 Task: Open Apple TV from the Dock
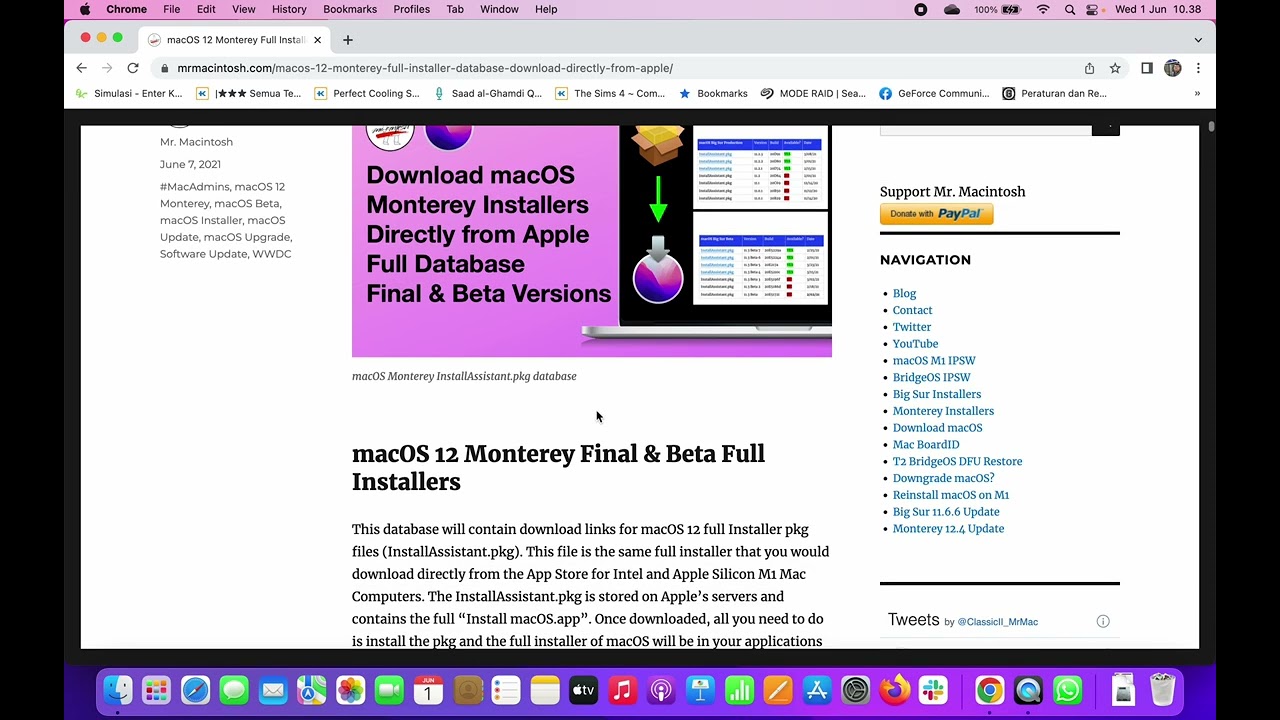click(583, 690)
